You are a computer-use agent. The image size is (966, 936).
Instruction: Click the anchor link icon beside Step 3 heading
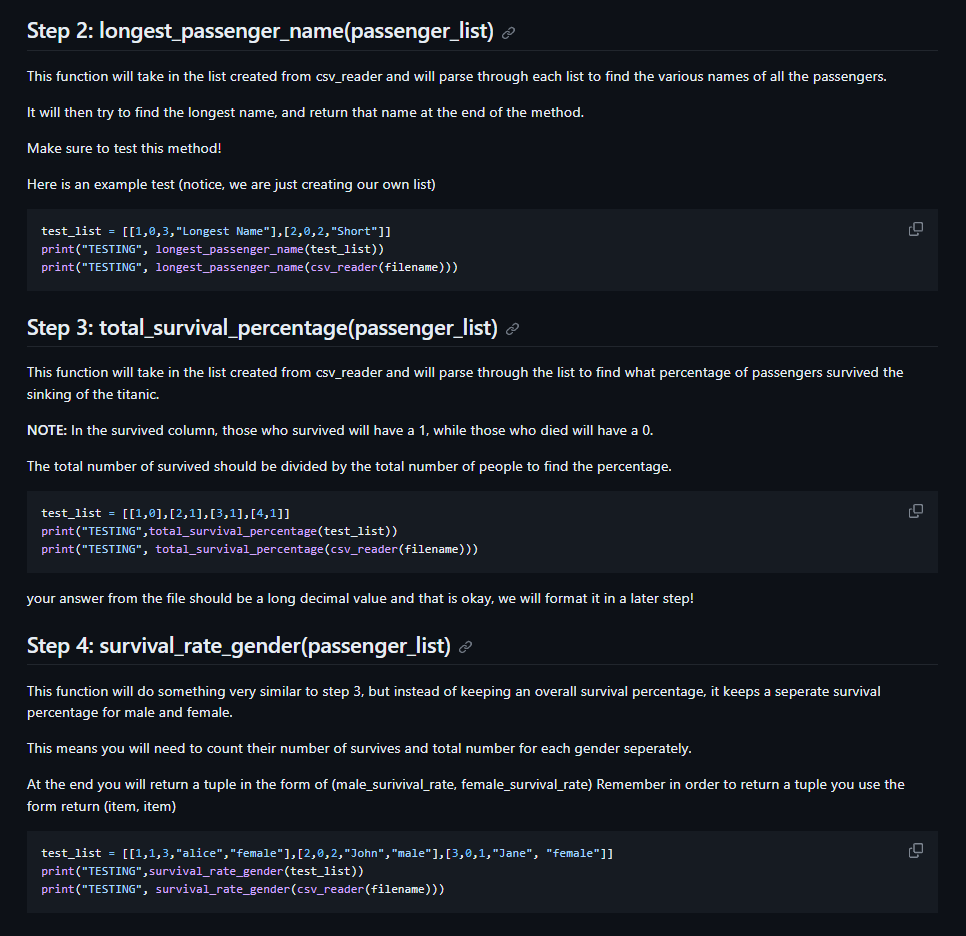pos(512,329)
